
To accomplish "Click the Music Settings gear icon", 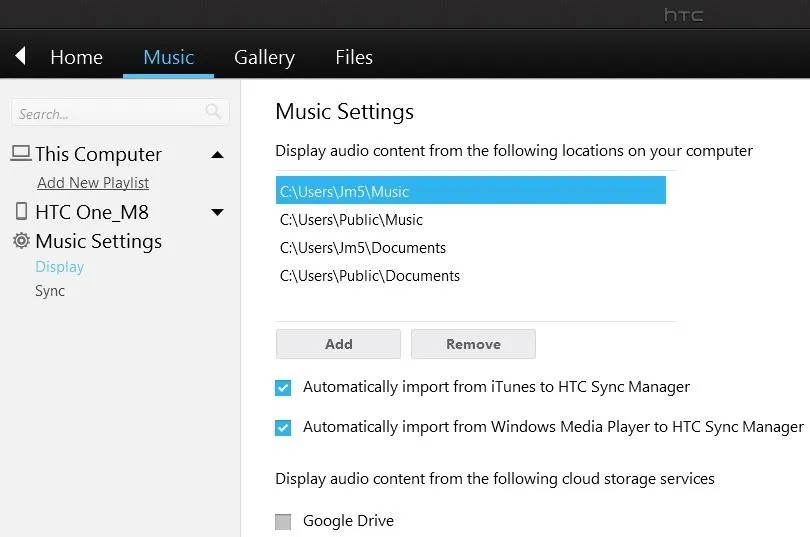I will pos(21,241).
